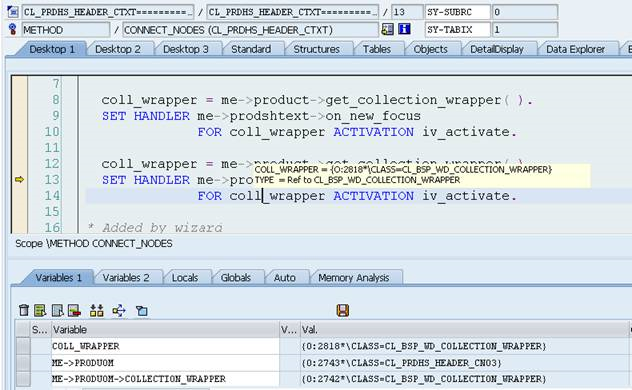The width and height of the screenshot is (632, 390).
Task: Switch to the Globals tab
Action: click(236, 278)
